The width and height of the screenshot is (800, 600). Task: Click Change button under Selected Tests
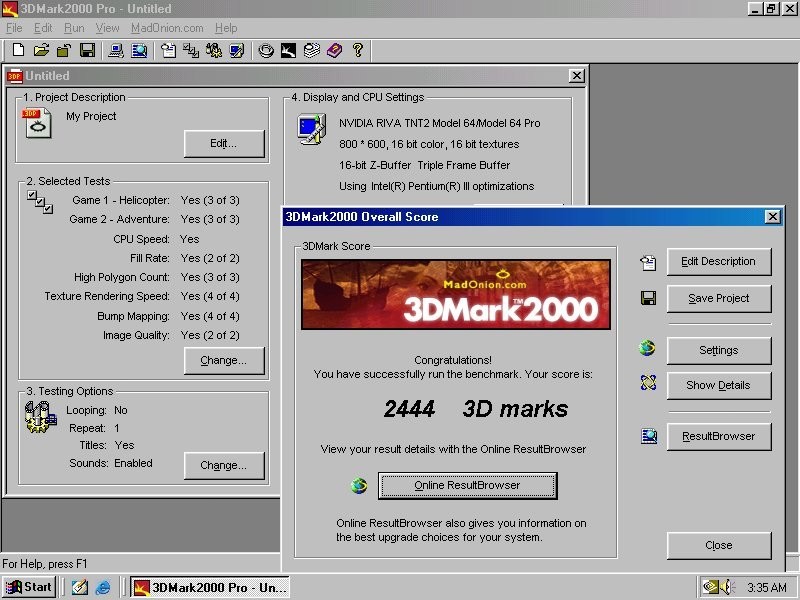click(x=224, y=360)
